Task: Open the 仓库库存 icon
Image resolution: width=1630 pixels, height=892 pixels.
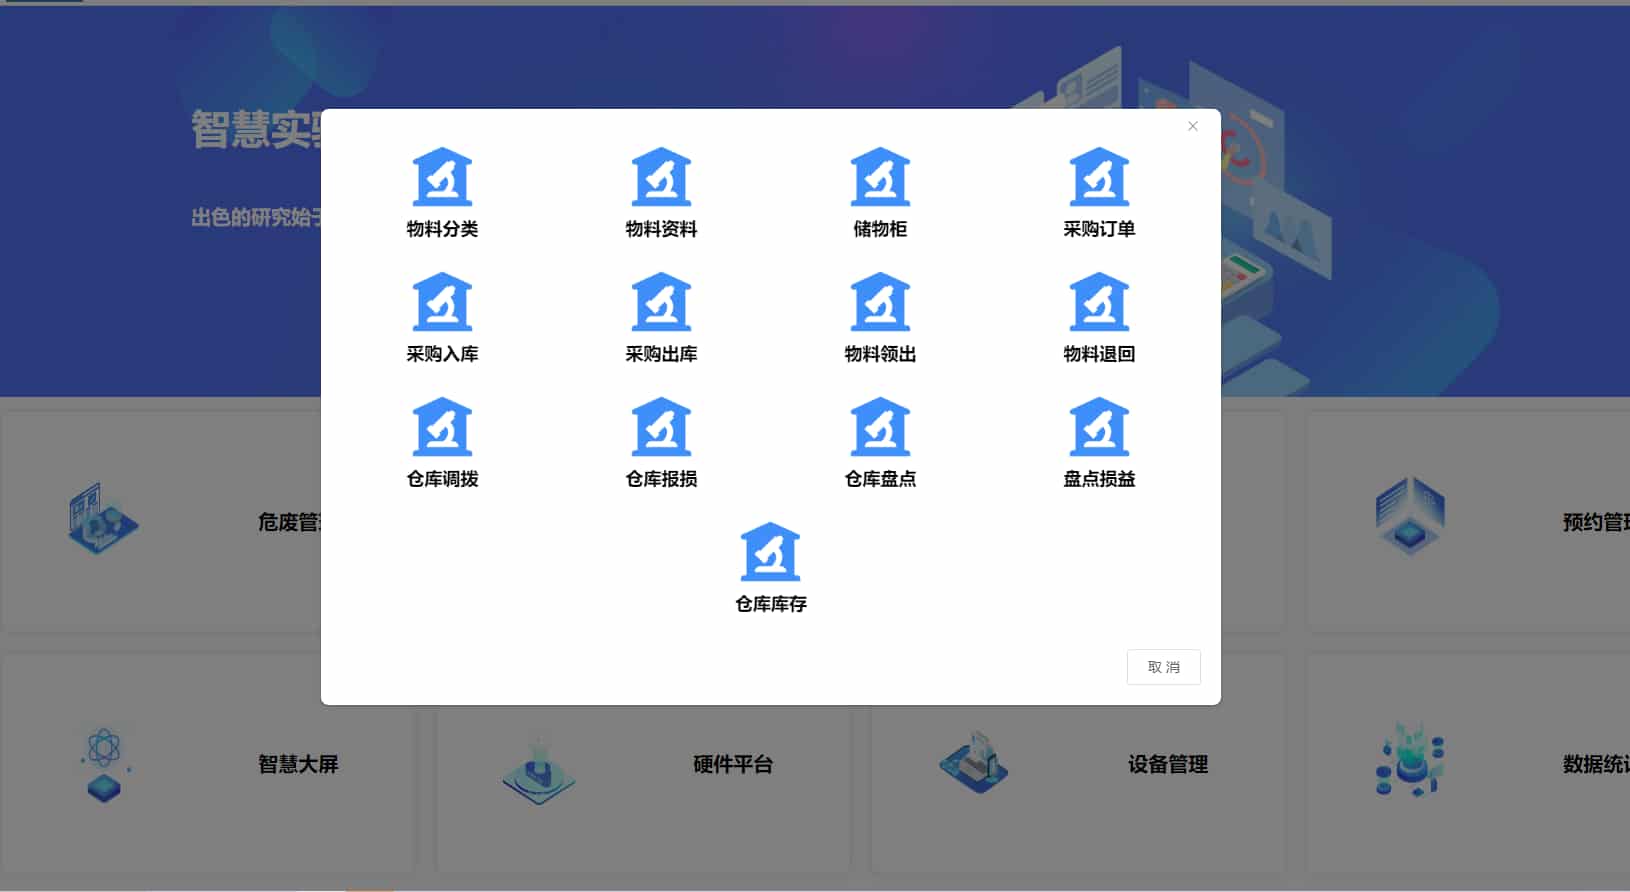Action: (770, 551)
